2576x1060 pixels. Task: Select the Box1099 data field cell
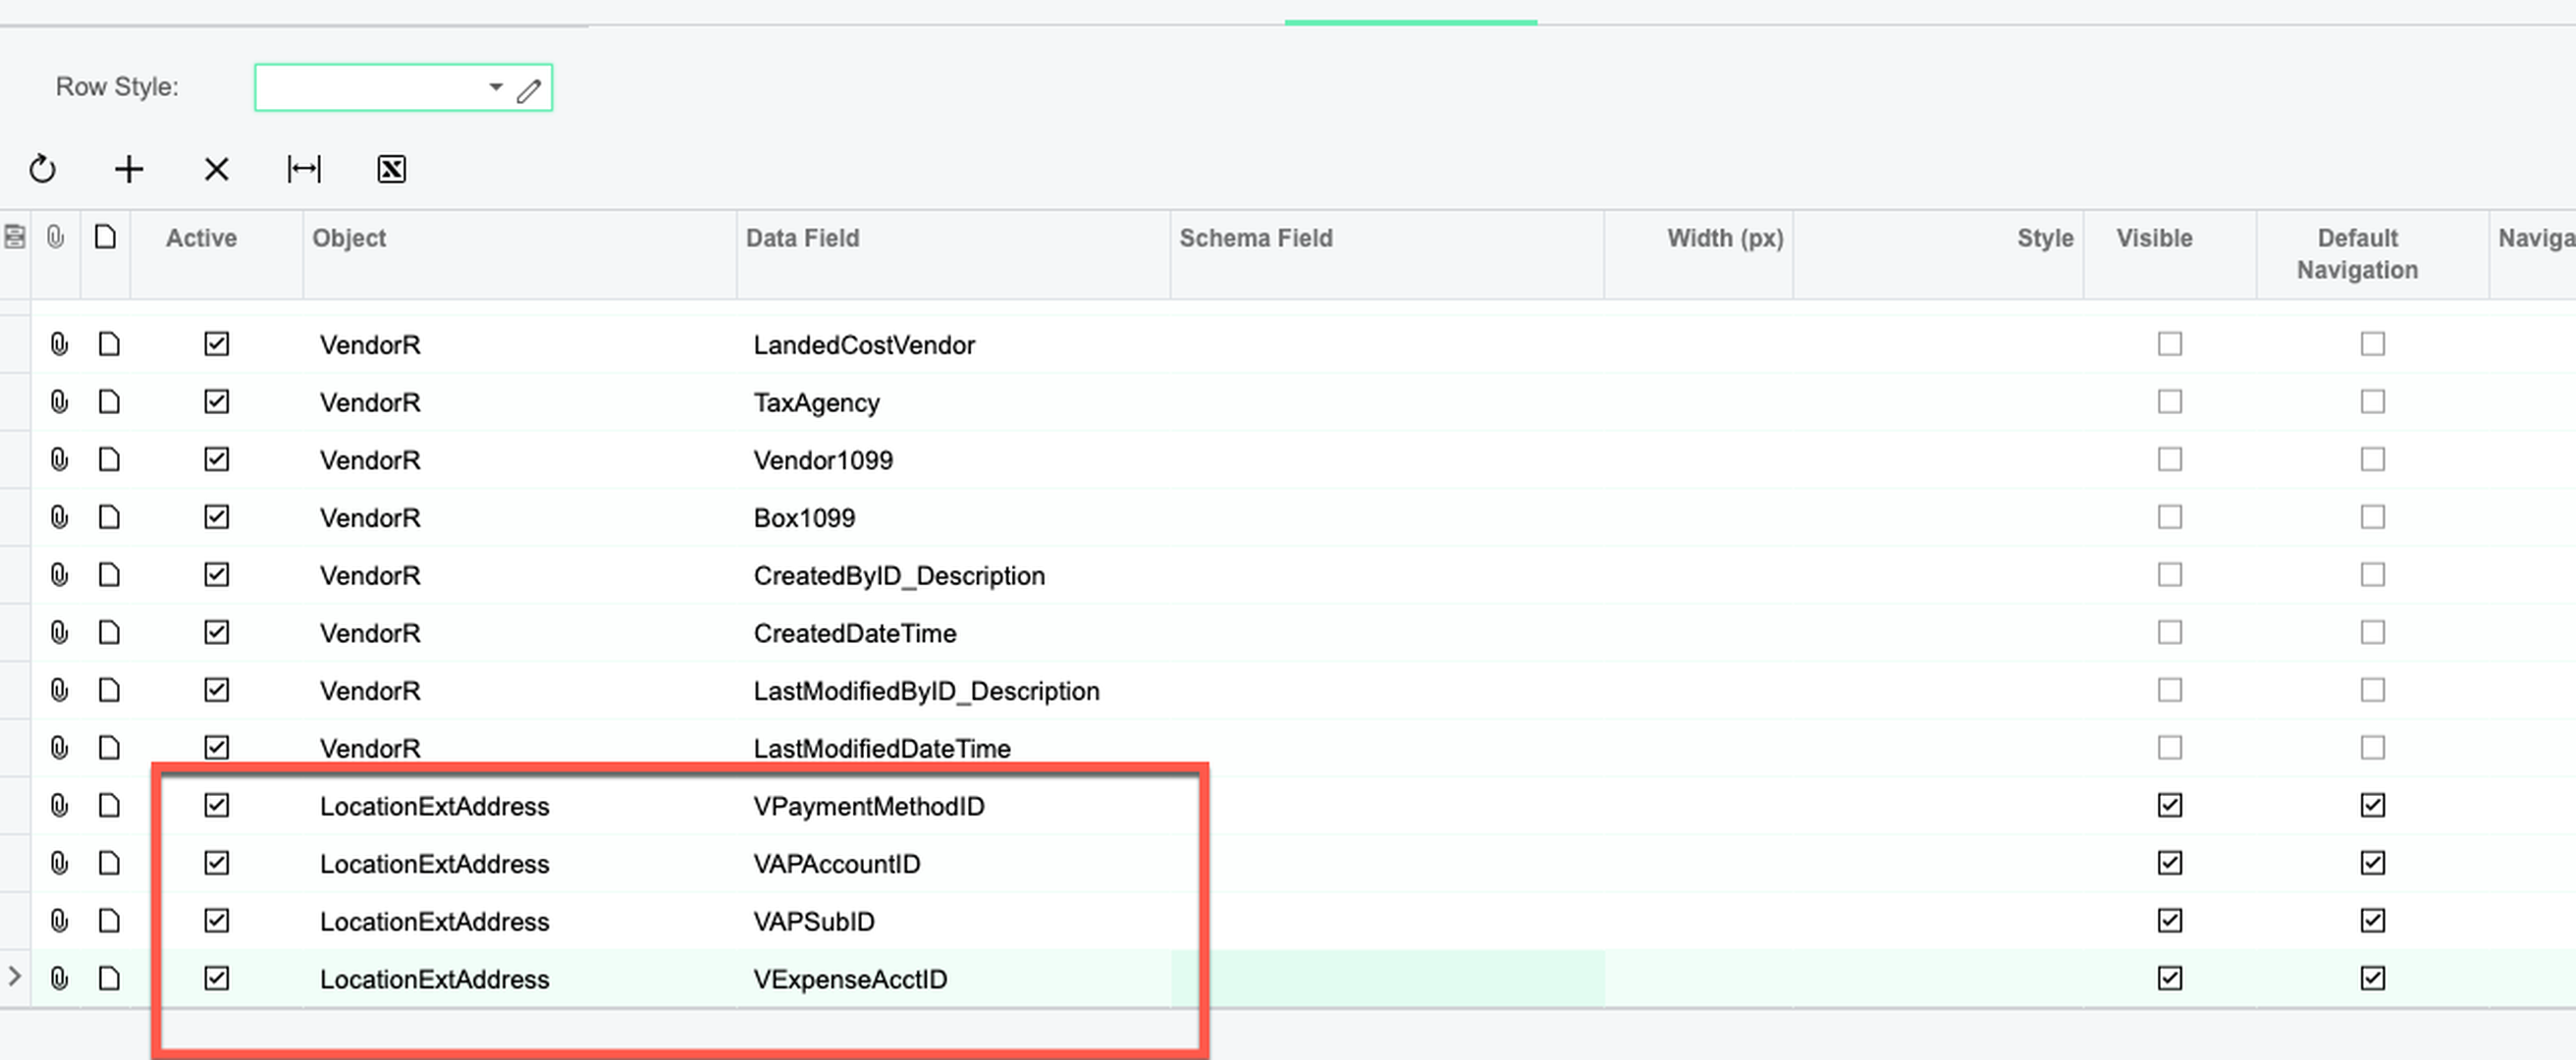coord(953,518)
